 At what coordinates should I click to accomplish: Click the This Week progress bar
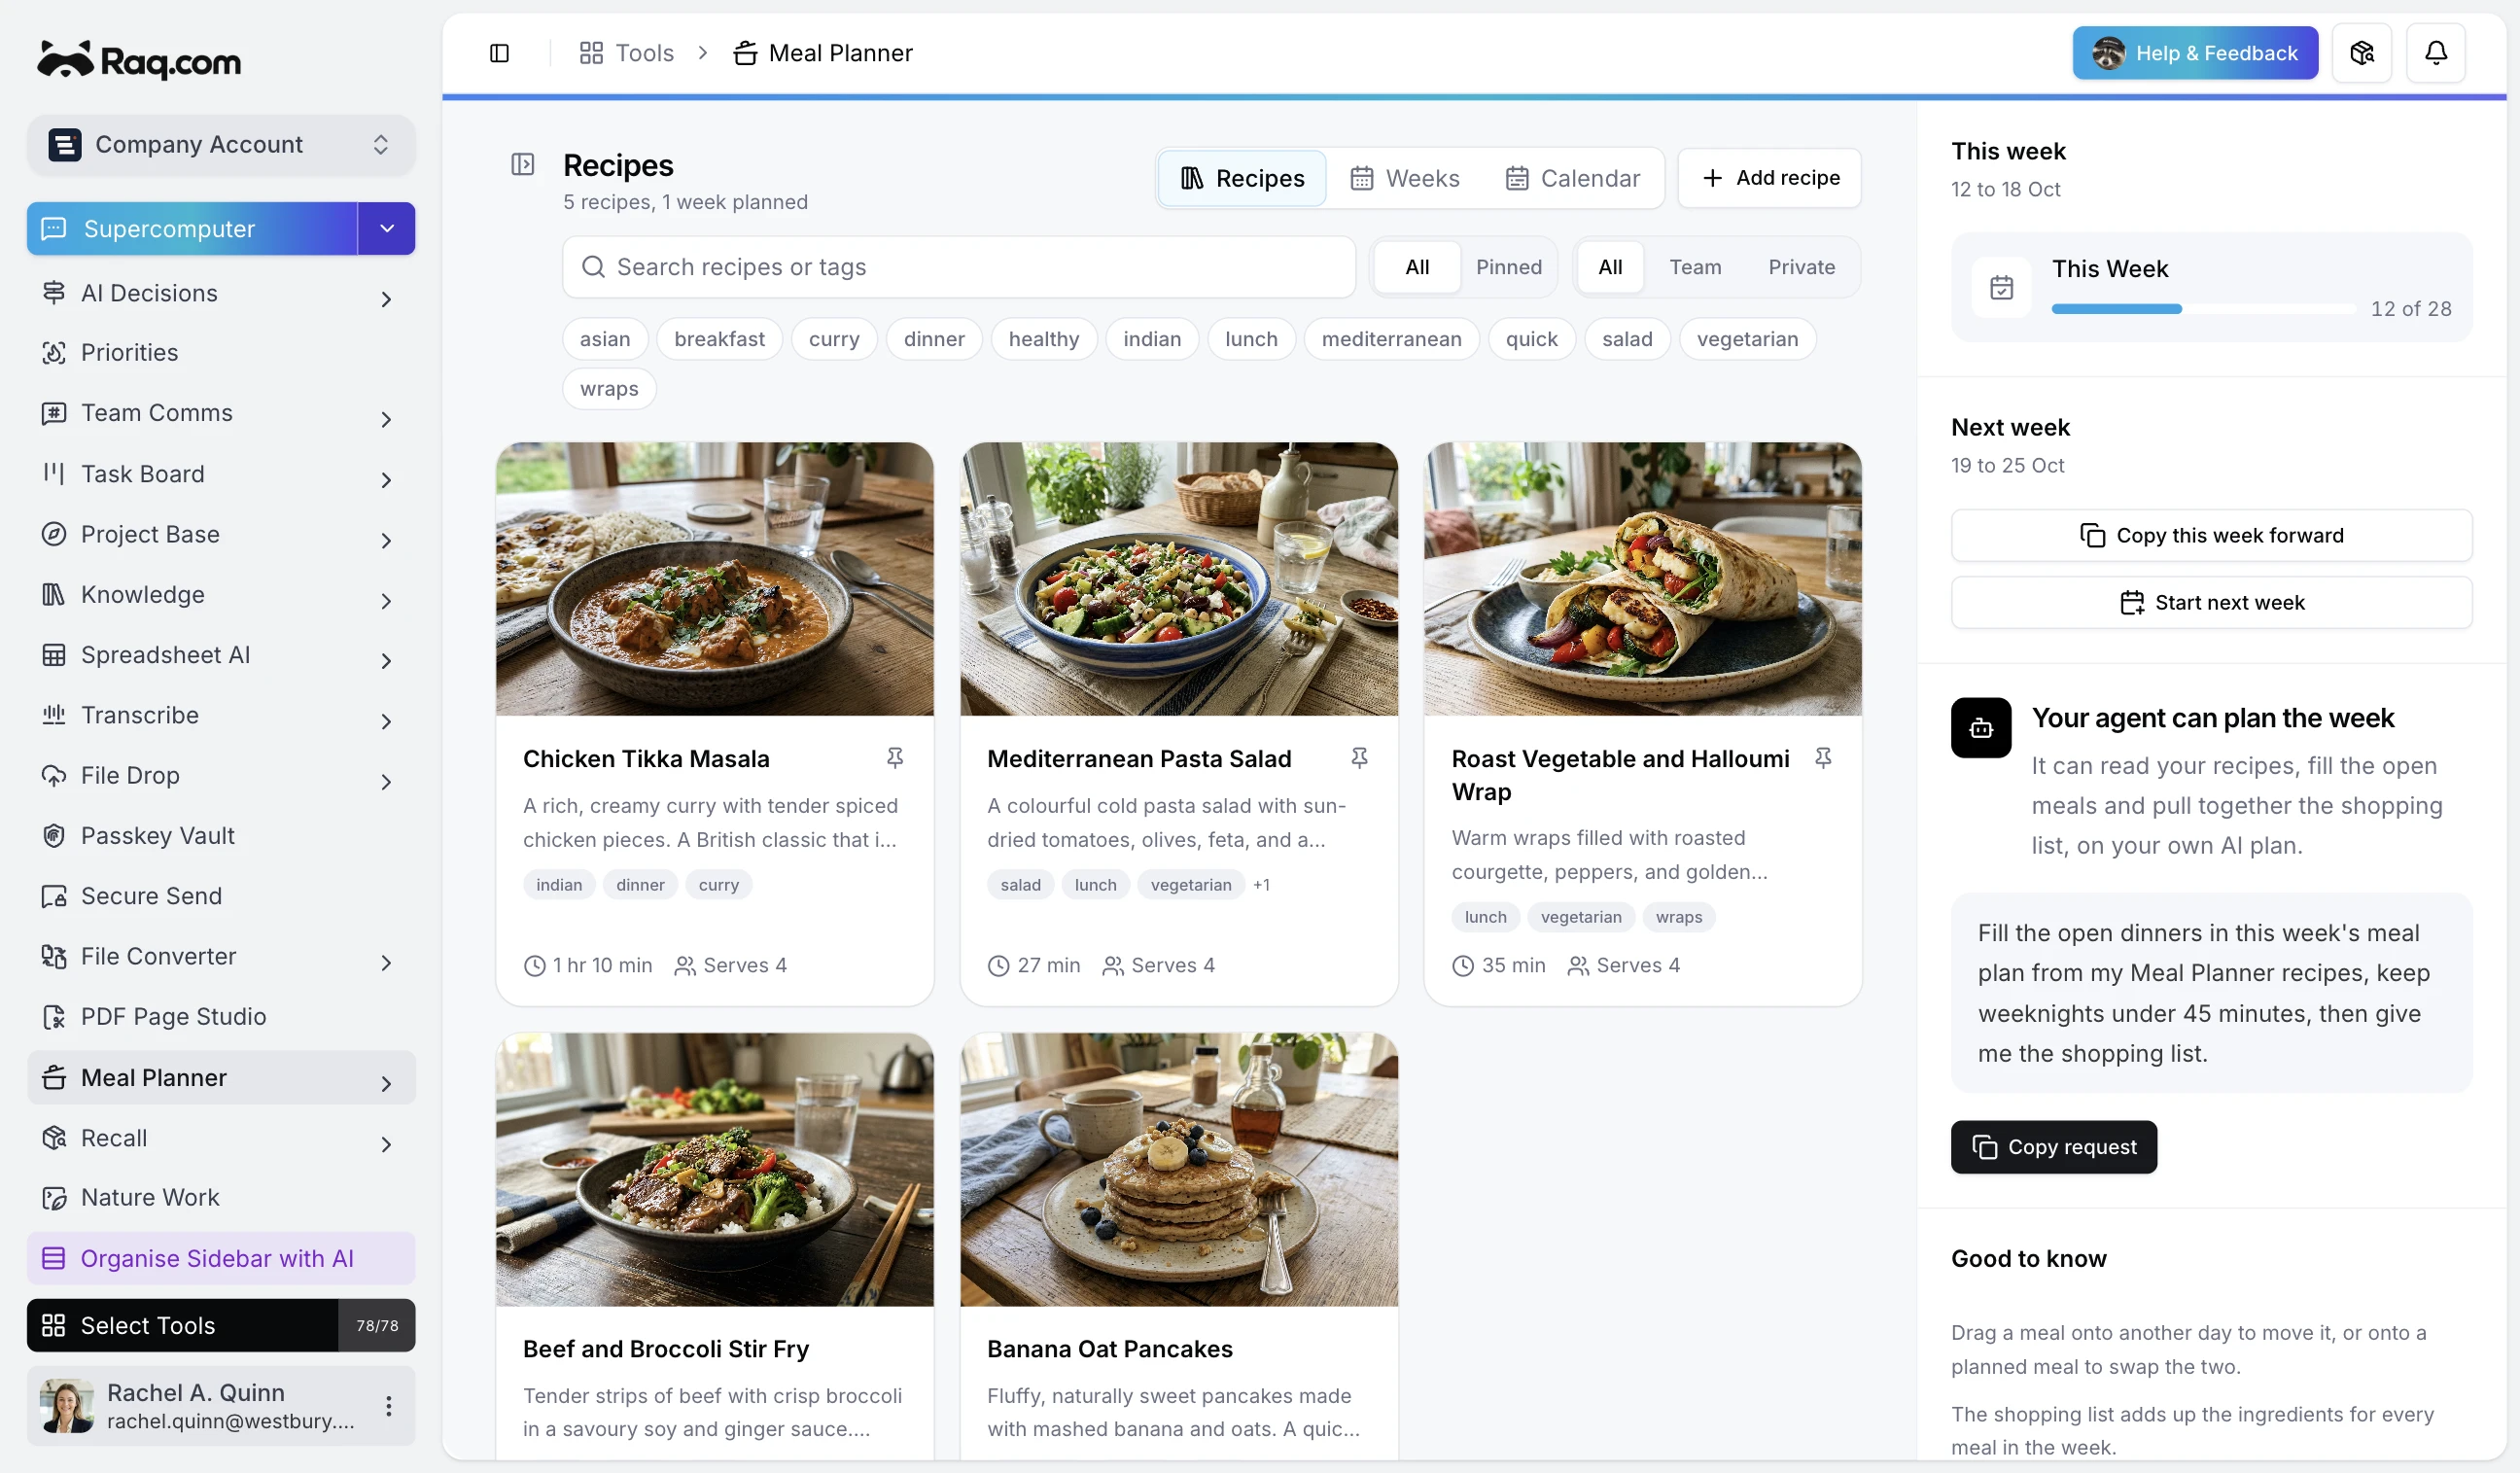(x=2203, y=309)
